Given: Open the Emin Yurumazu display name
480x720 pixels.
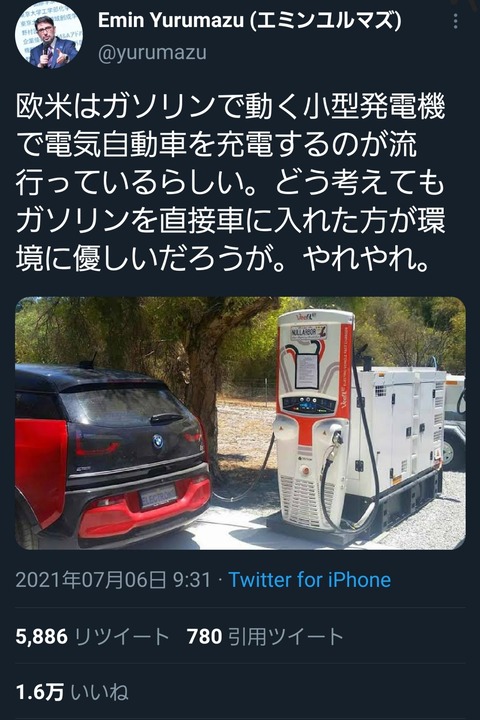Looking at the screenshot, I should pos(249,21).
